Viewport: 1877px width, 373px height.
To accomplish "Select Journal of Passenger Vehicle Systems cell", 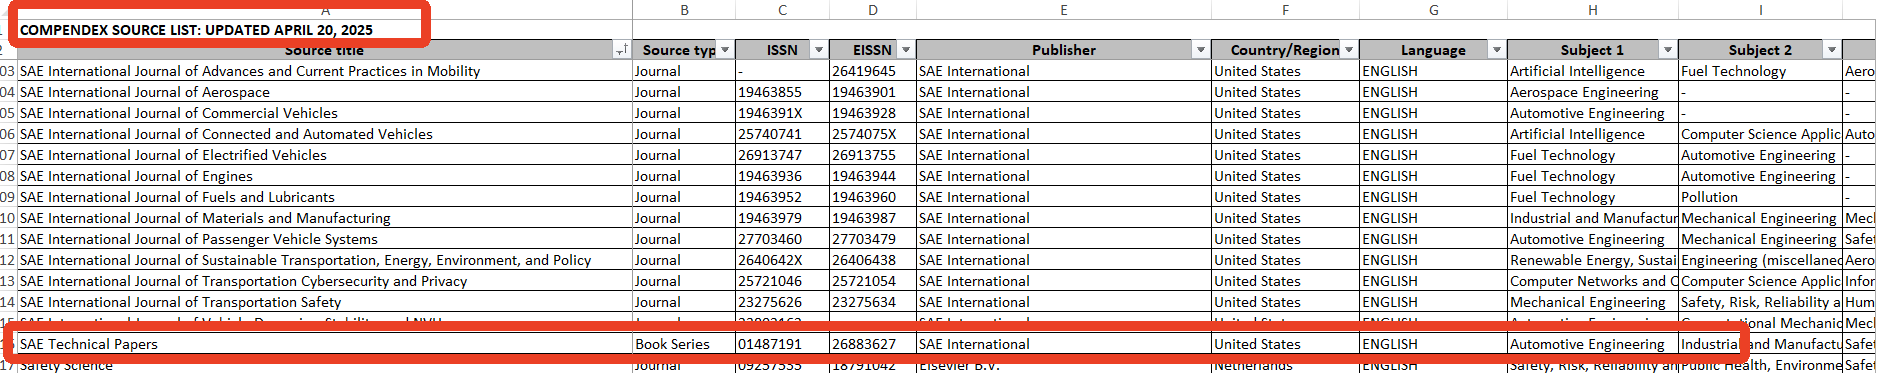I will 325,239.
